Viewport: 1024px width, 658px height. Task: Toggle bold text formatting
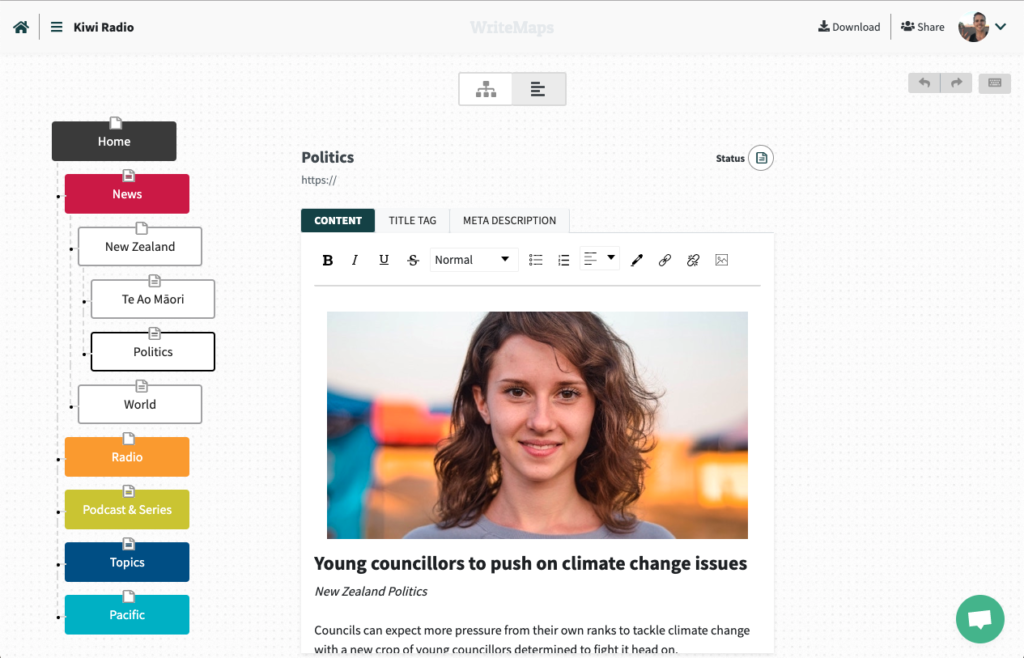[327, 260]
